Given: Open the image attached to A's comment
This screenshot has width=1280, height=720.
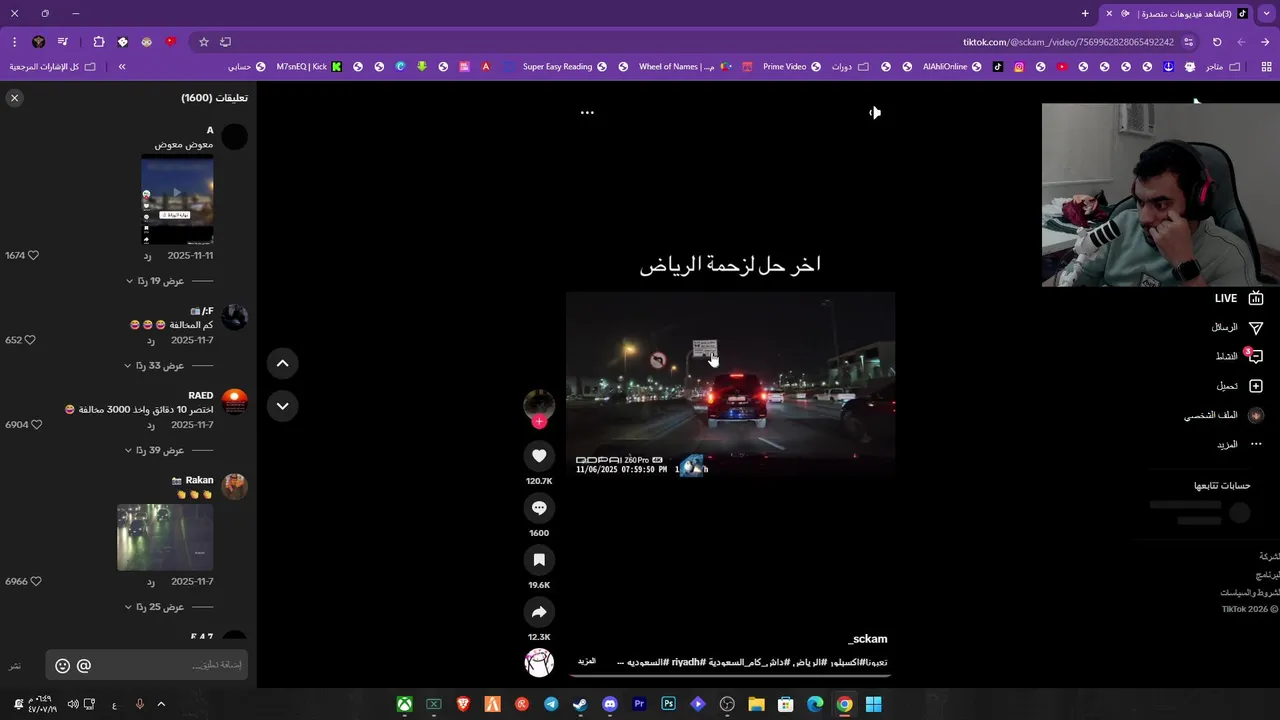Looking at the screenshot, I should click(177, 200).
